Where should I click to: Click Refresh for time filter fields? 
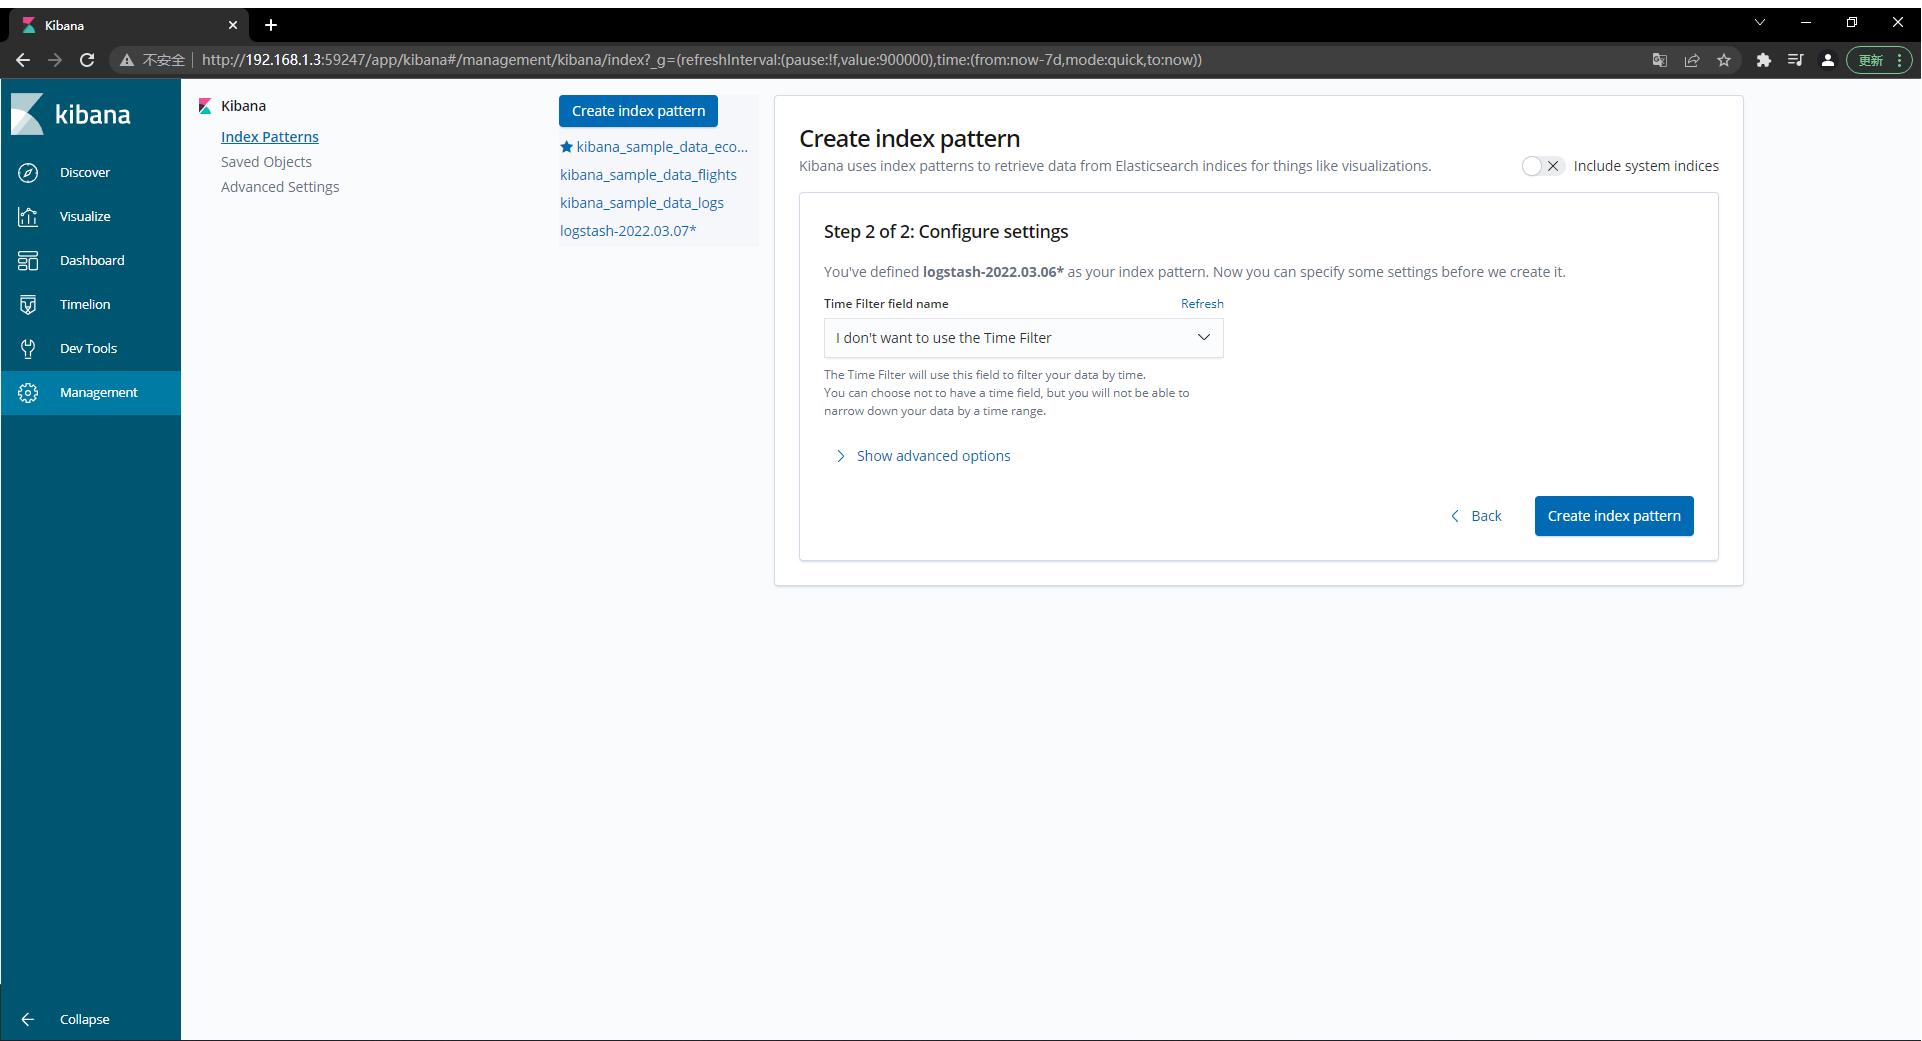click(1202, 304)
